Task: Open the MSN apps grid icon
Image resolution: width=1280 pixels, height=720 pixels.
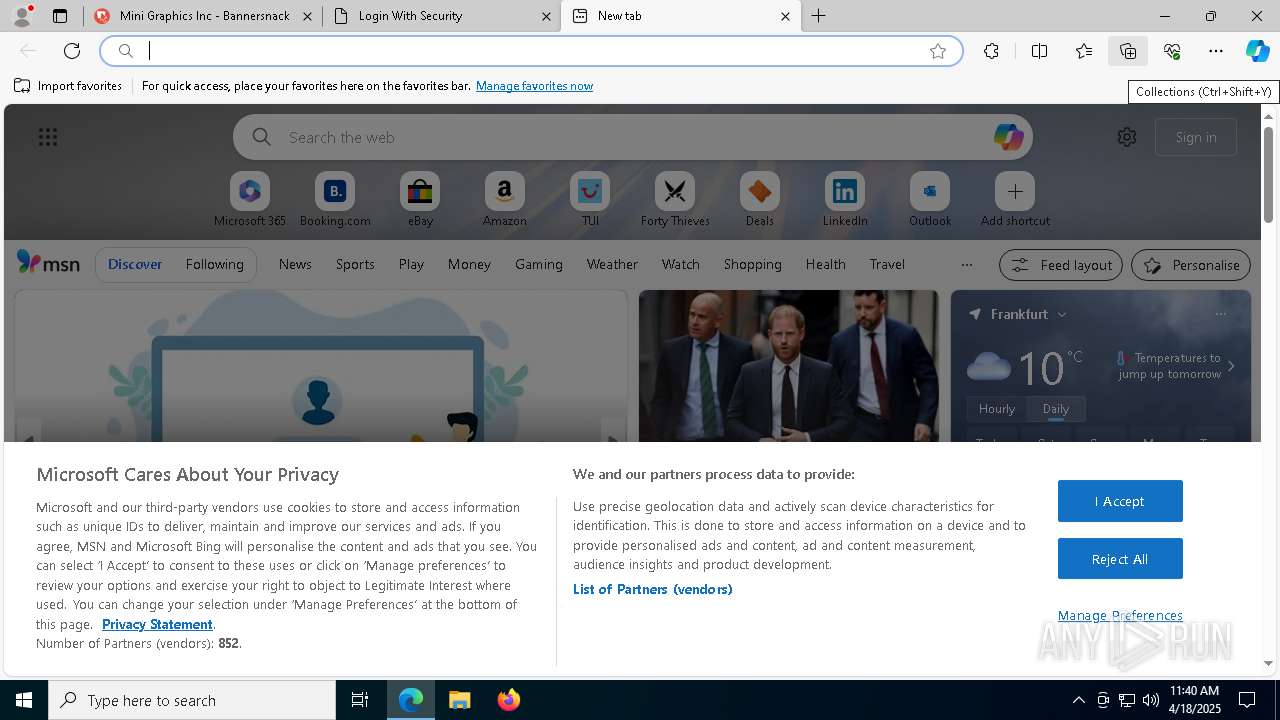Action: tap(48, 137)
